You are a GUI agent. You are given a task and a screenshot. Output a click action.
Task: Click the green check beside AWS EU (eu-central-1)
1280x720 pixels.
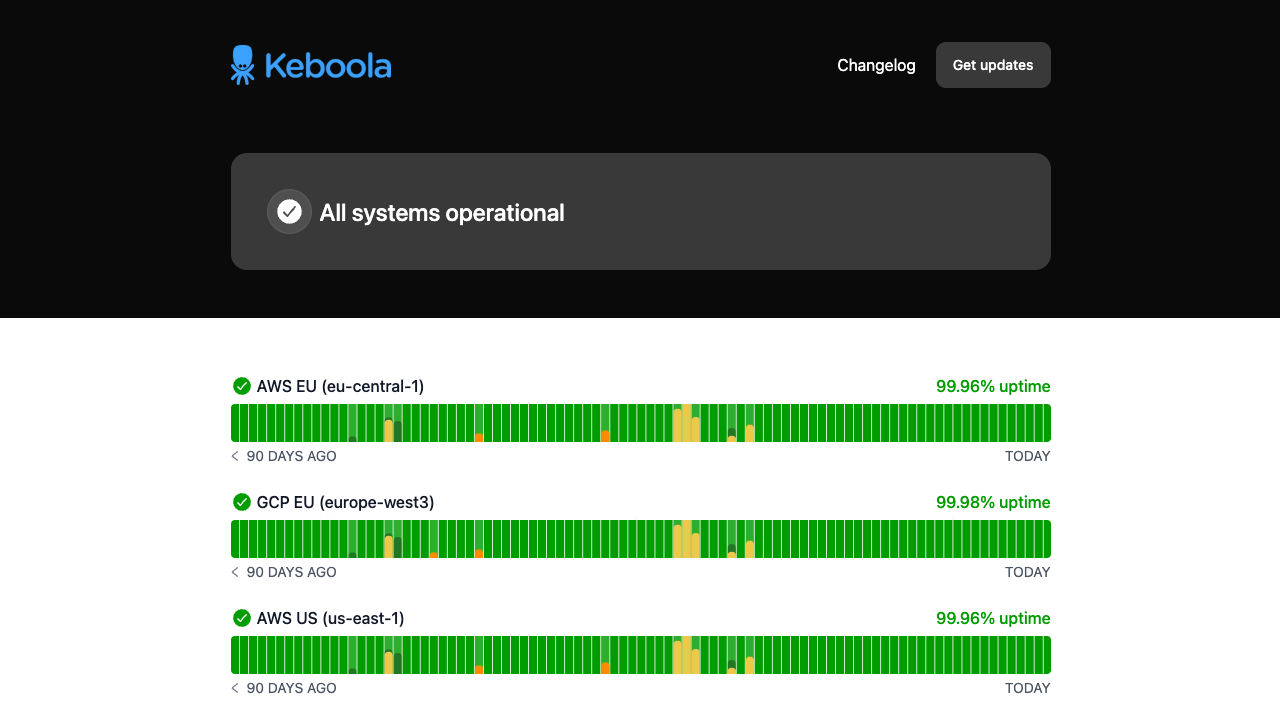point(241,386)
